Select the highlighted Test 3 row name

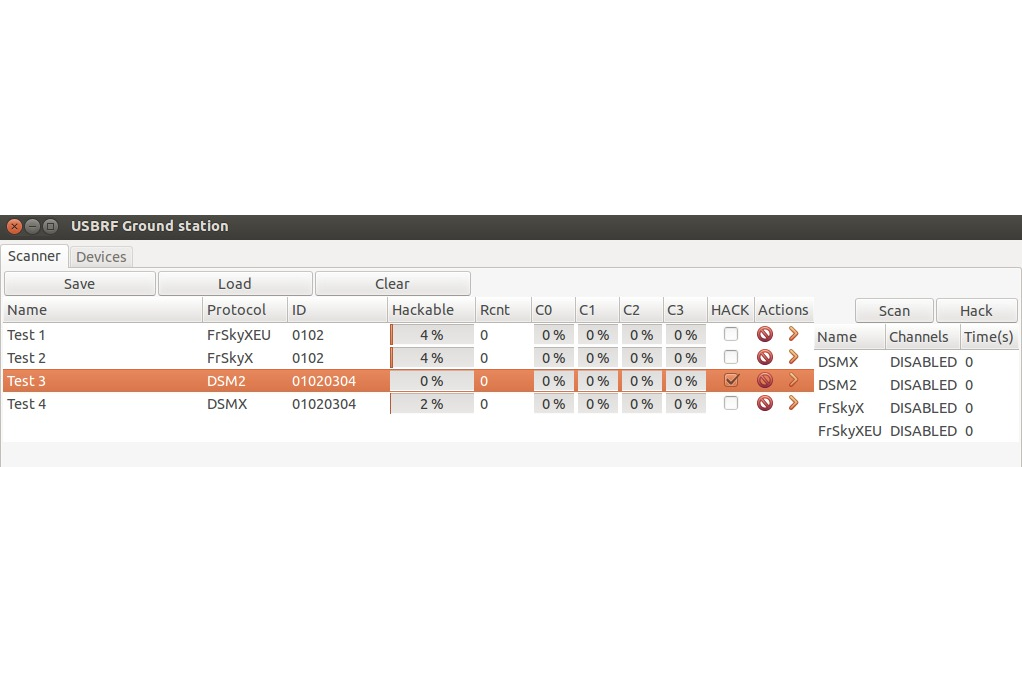[26, 381]
